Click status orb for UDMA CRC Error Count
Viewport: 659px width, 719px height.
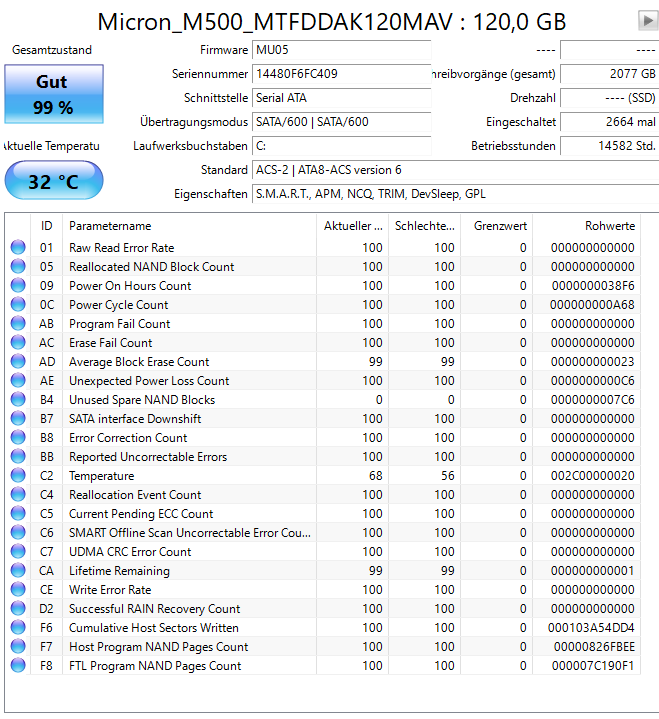click(18, 551)
